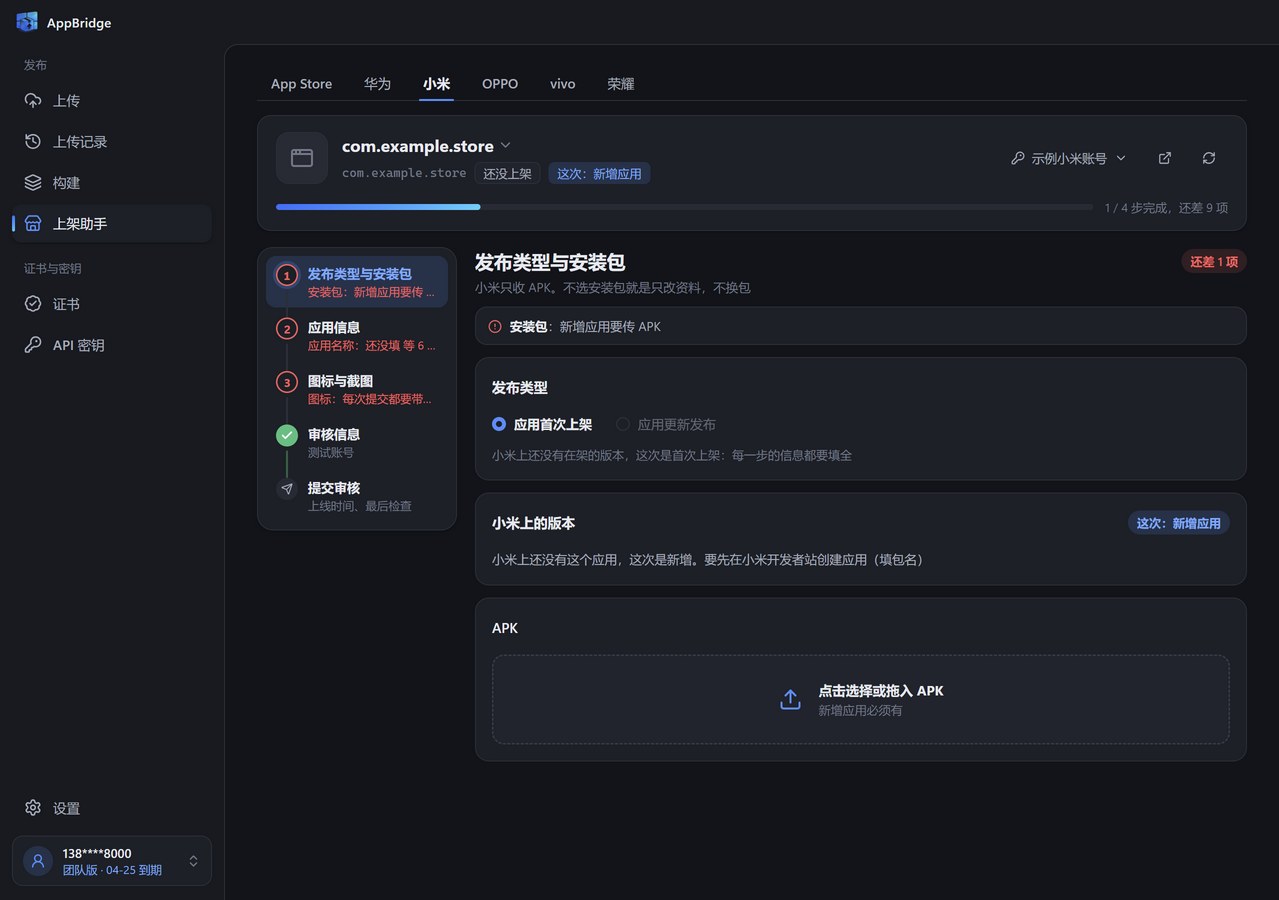Click 1 / 4 步完成 progress text
The width and height of the screenshot is (1279, 900).
1167,208
